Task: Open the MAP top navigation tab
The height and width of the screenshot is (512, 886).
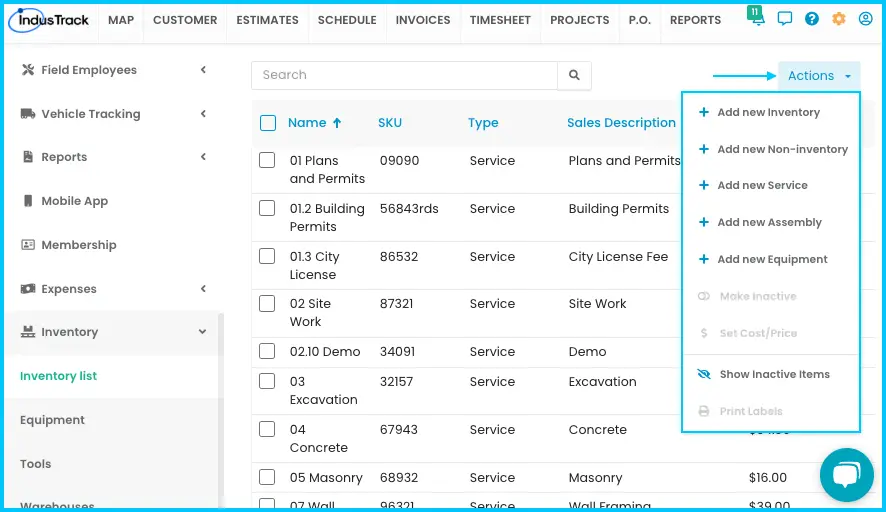Action: tap(121, 20)
